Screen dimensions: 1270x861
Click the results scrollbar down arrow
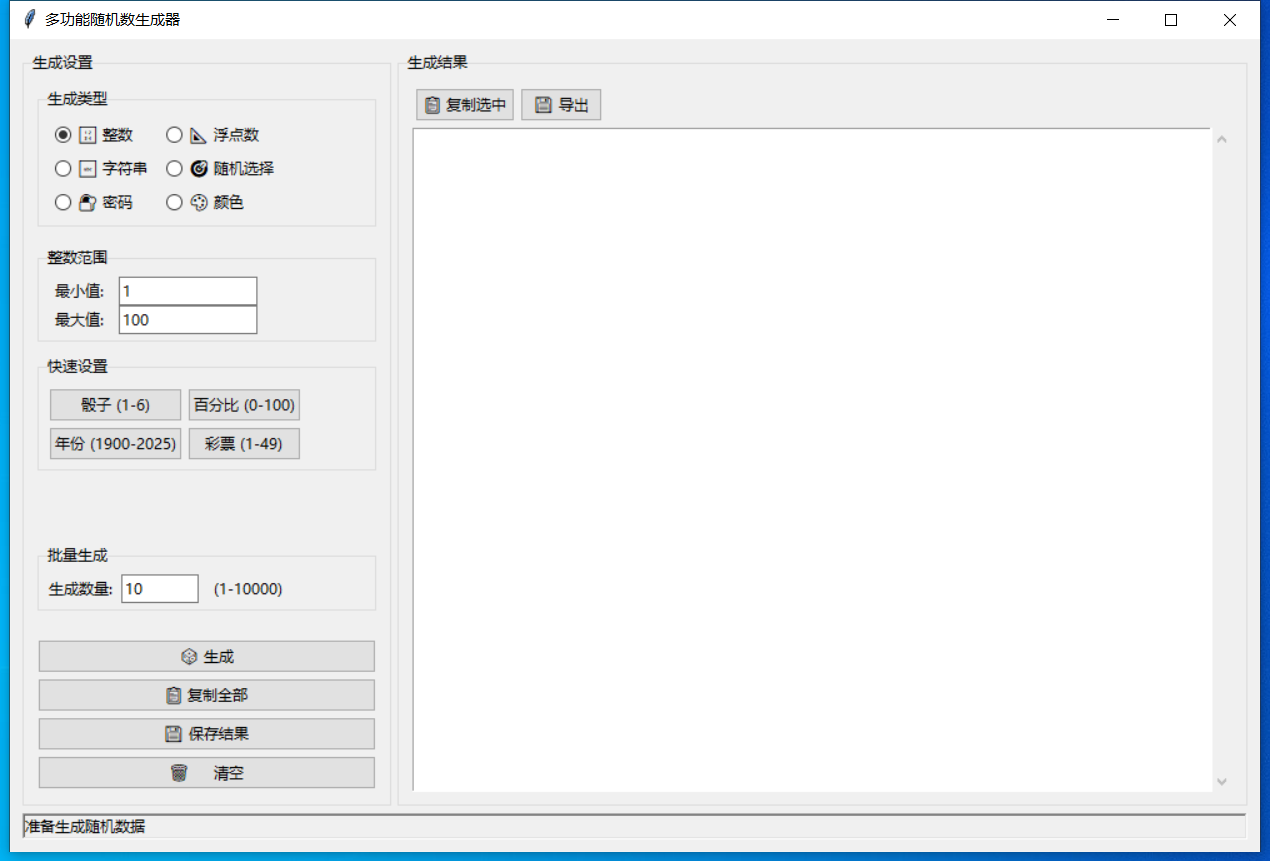point(1221,781)
